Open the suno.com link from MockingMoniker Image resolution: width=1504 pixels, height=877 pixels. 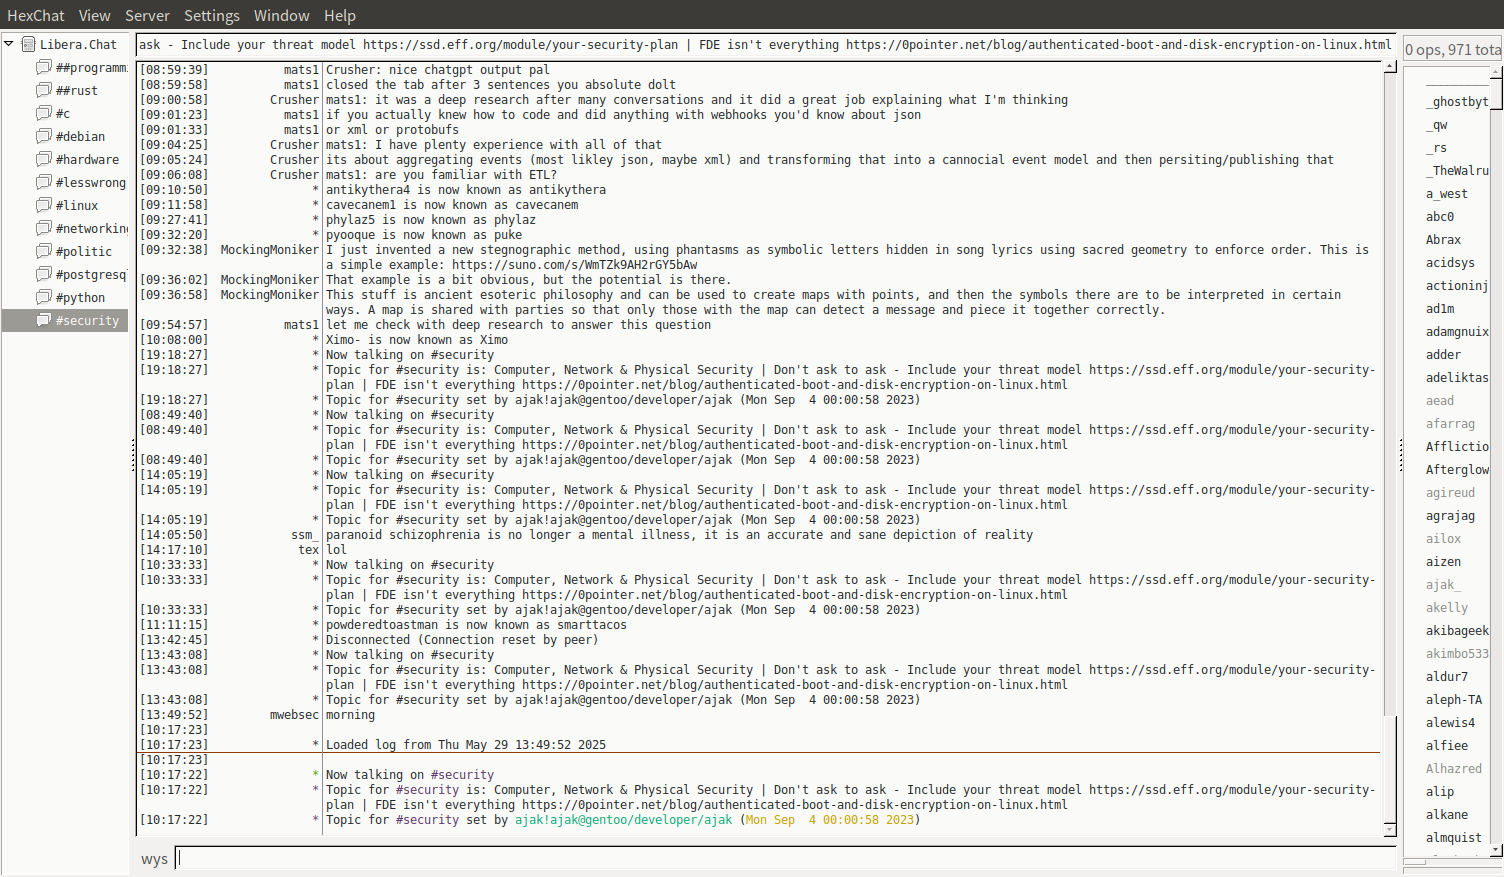[x=575, y=265]
